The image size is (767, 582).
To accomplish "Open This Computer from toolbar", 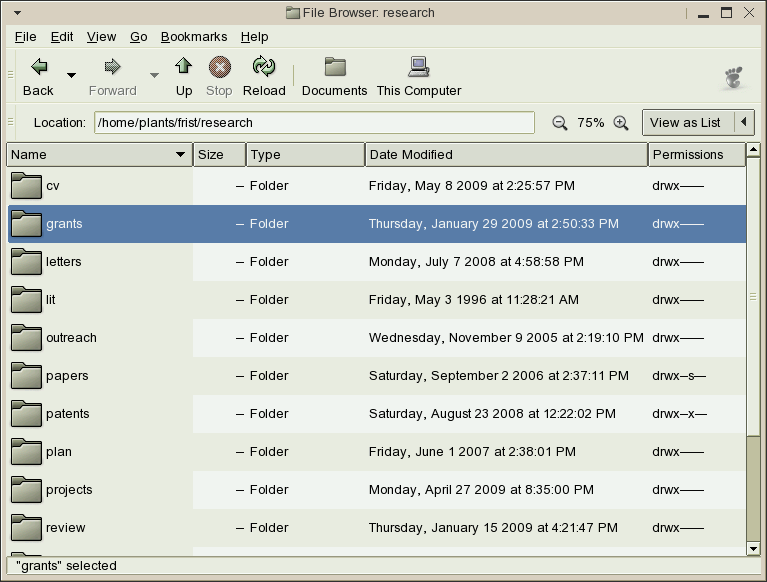I will (x=418, y=68).
